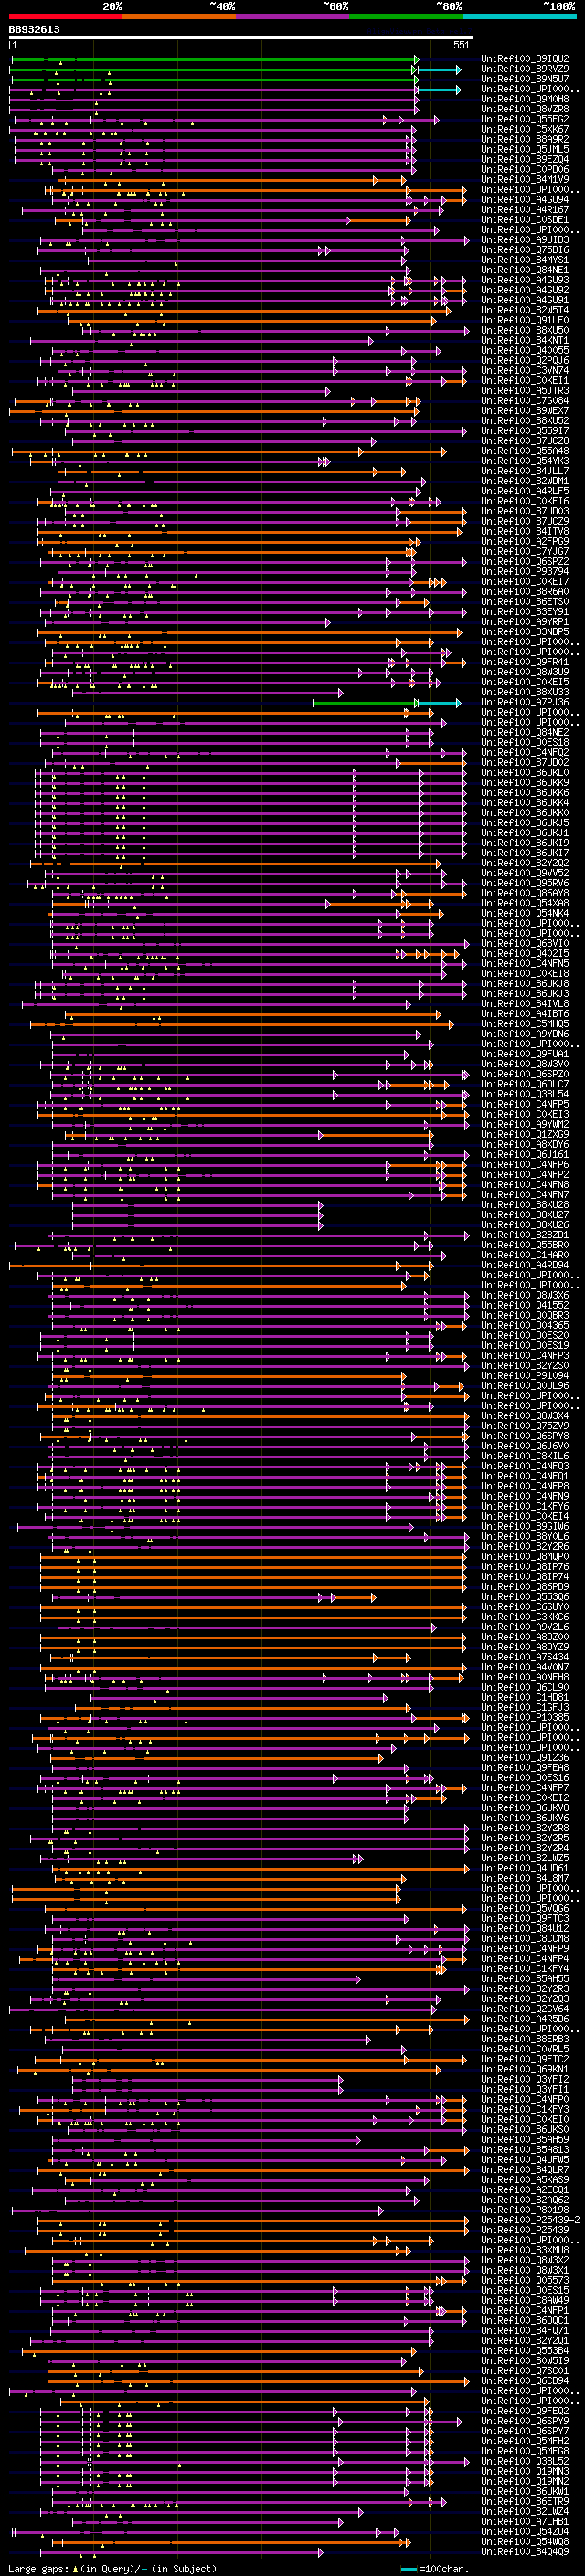Click the UniRef100_A4R167 label
Image resolution: width=585 pixels, height=2576 pixels.
click(x=525, y=210)
